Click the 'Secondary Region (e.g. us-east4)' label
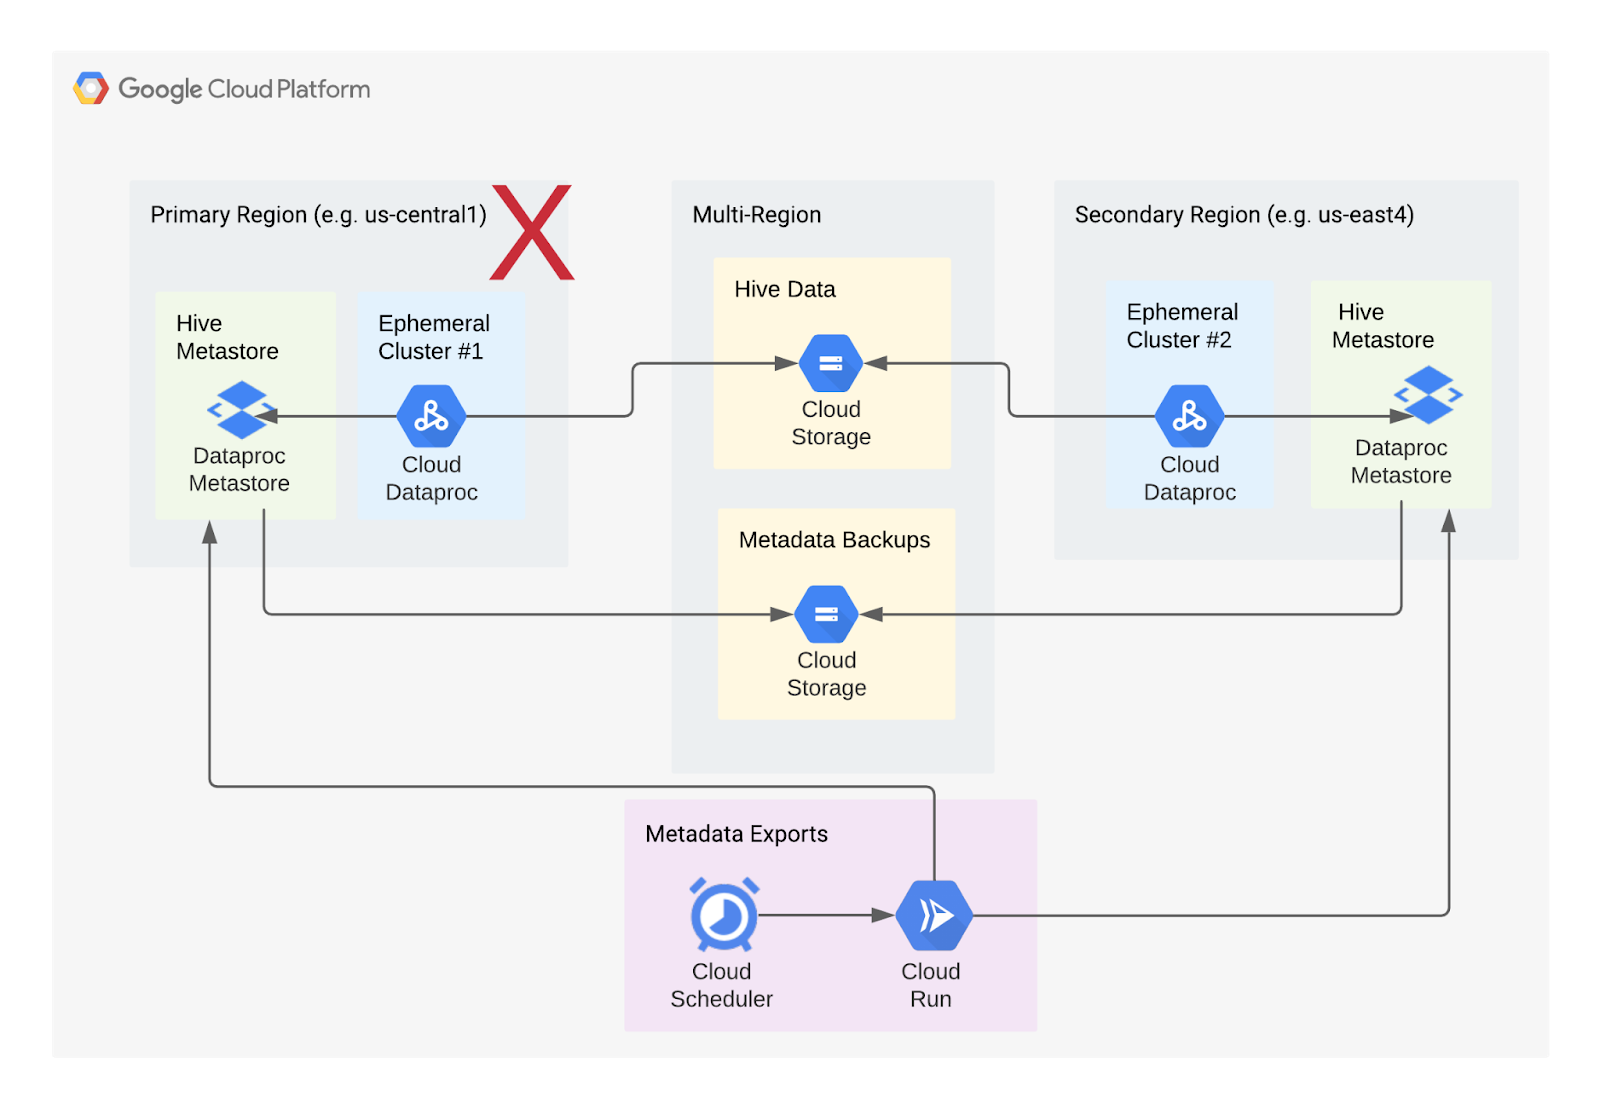The height and width of the screenshot is (1110, 1600). click(x=1244, y=215)
